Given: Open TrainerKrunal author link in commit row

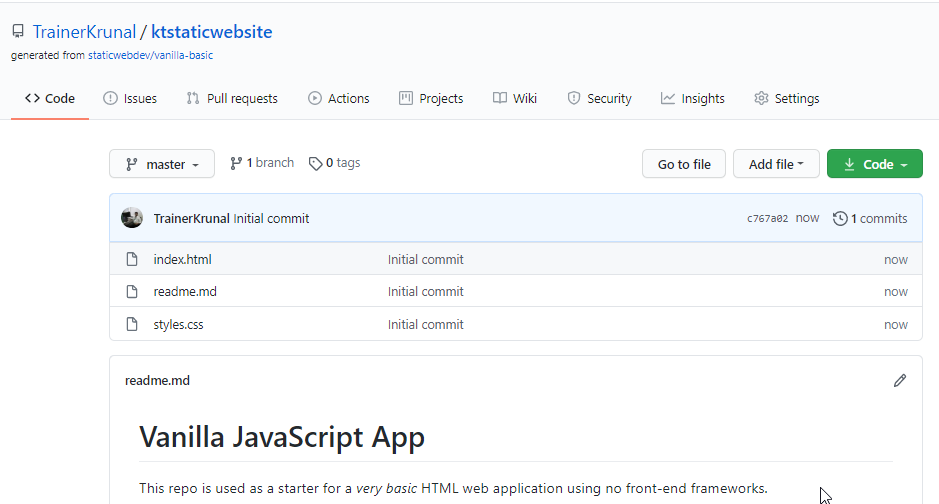Looking at the screenshot, I should pyautogui.click(x=192, y=218).
